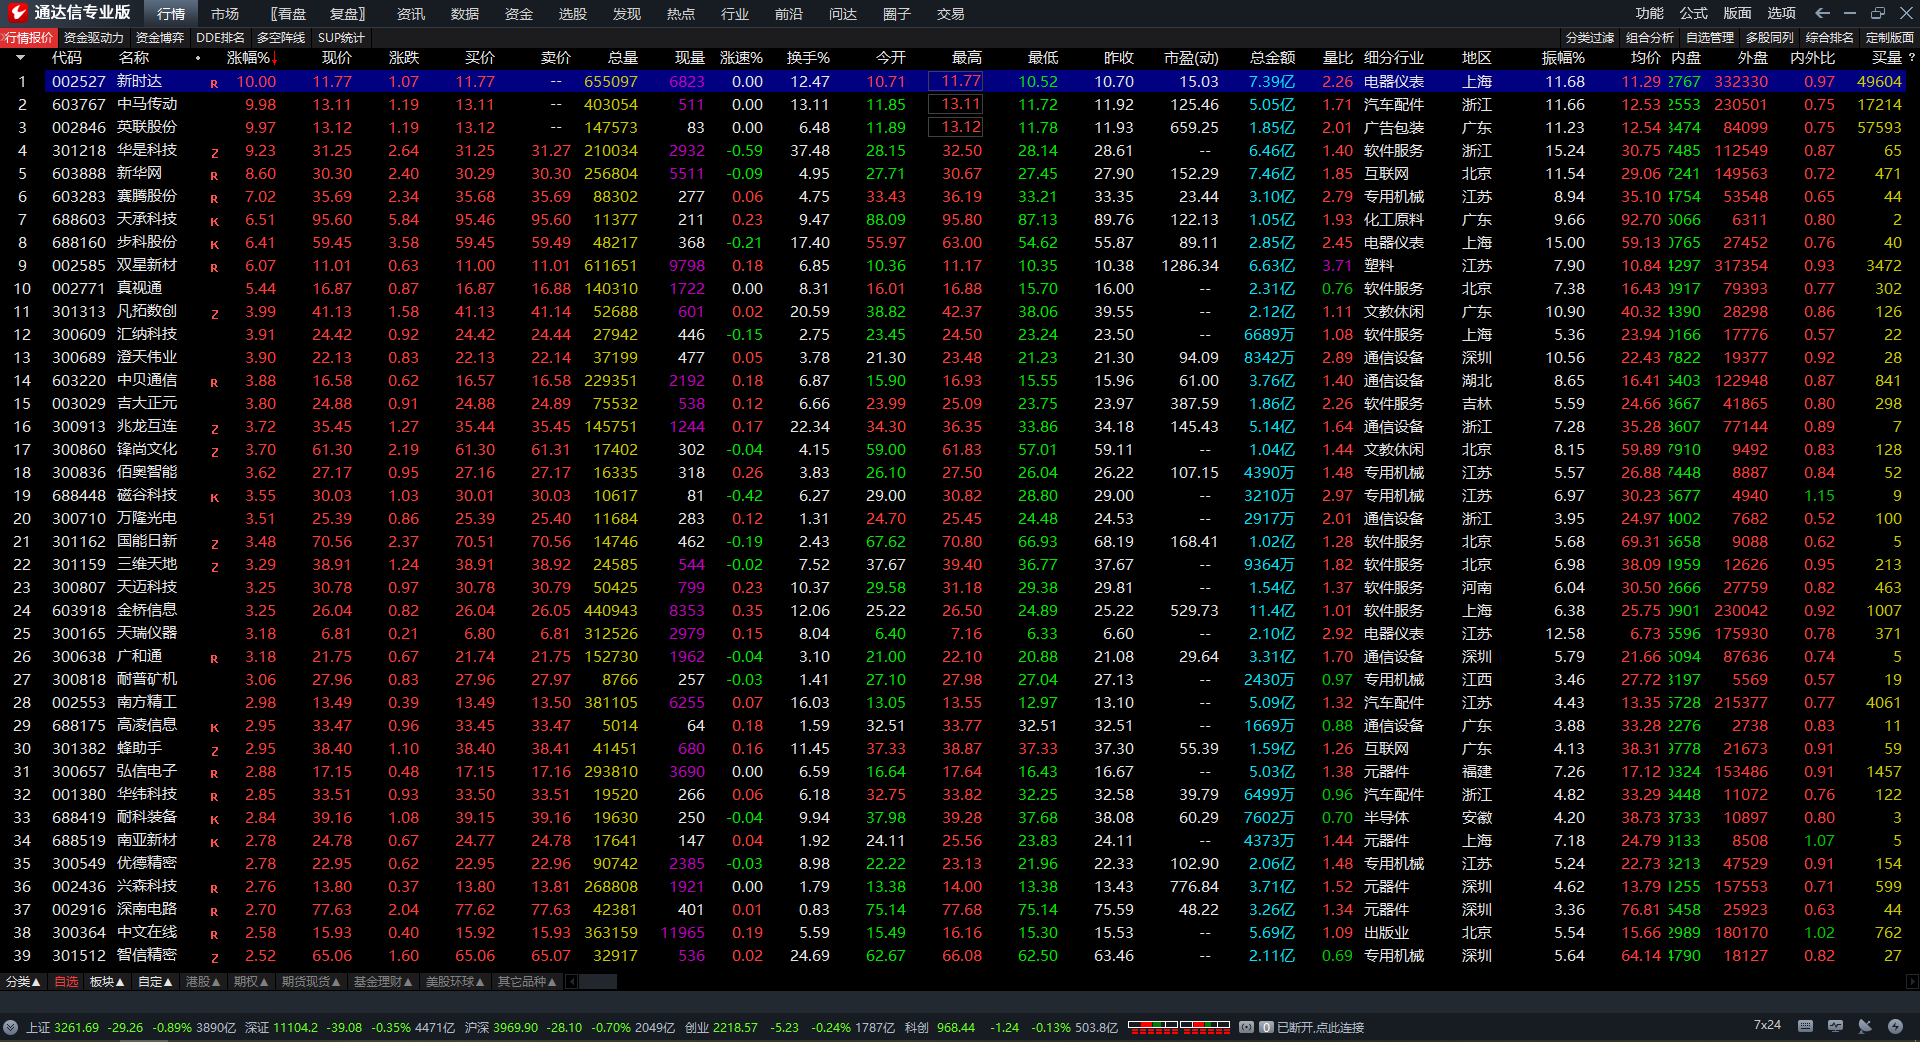Image resolution: width=1920 pixels, height=1042 pixels.
Task: Expand the 其它品种 bottom category menu
Action: (527, 982)
